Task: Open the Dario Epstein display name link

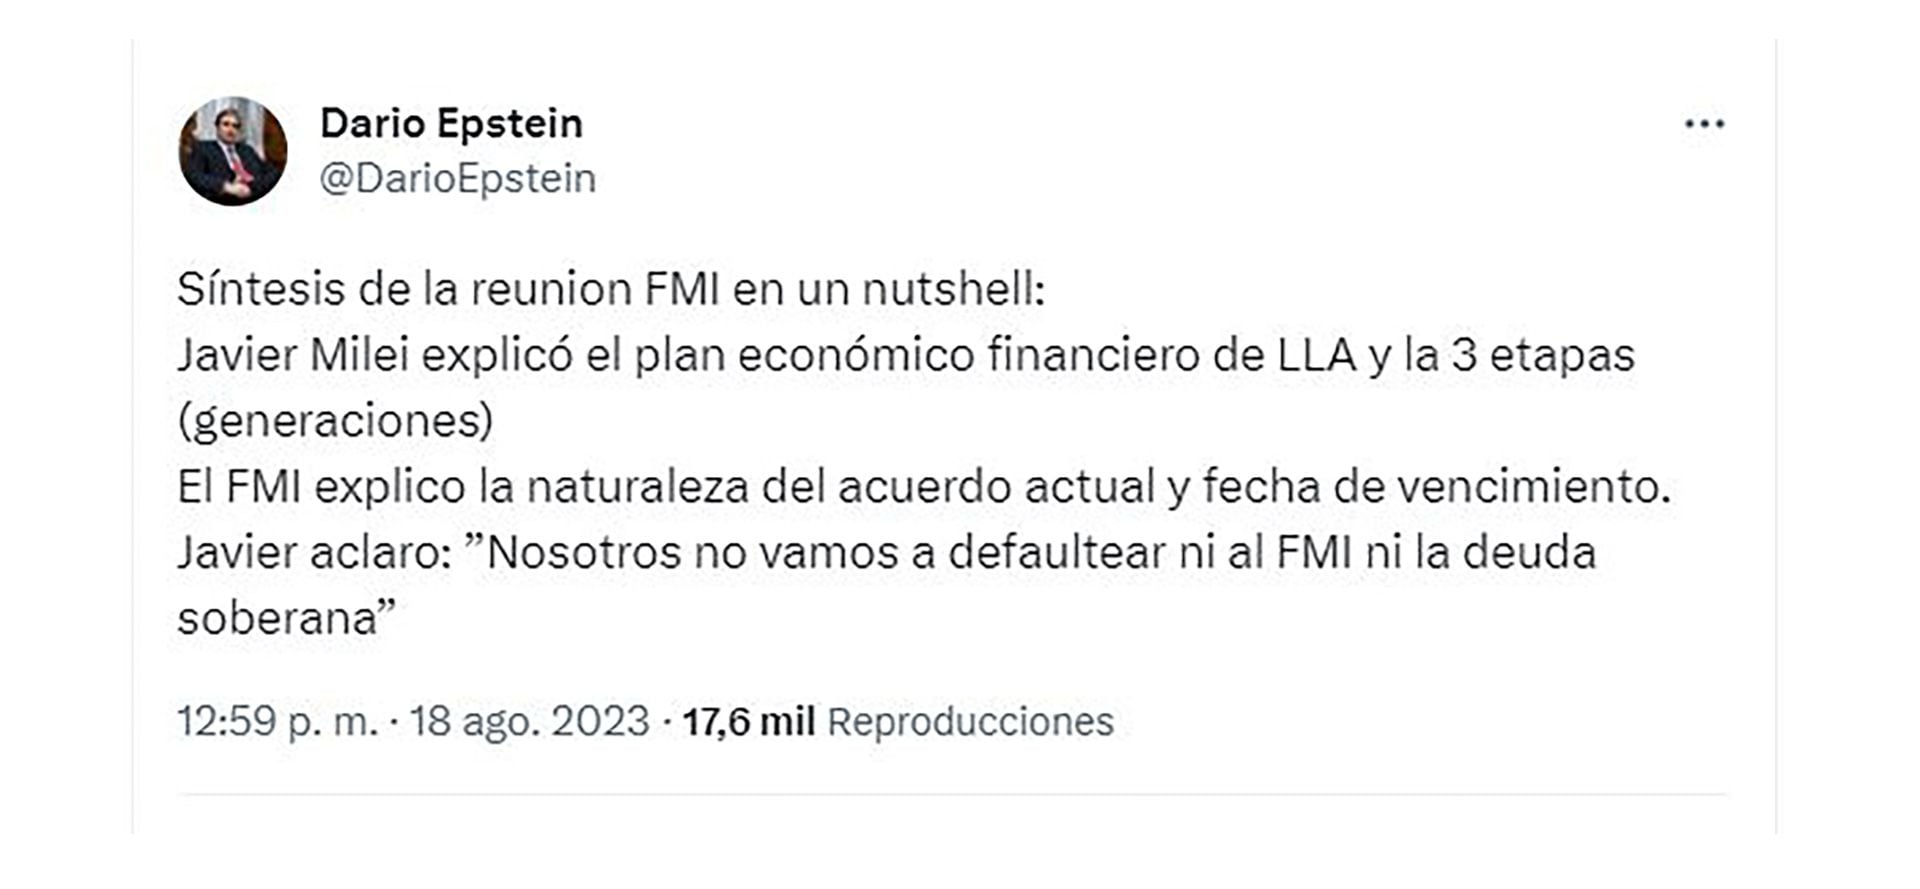Action: click(451, 124)
